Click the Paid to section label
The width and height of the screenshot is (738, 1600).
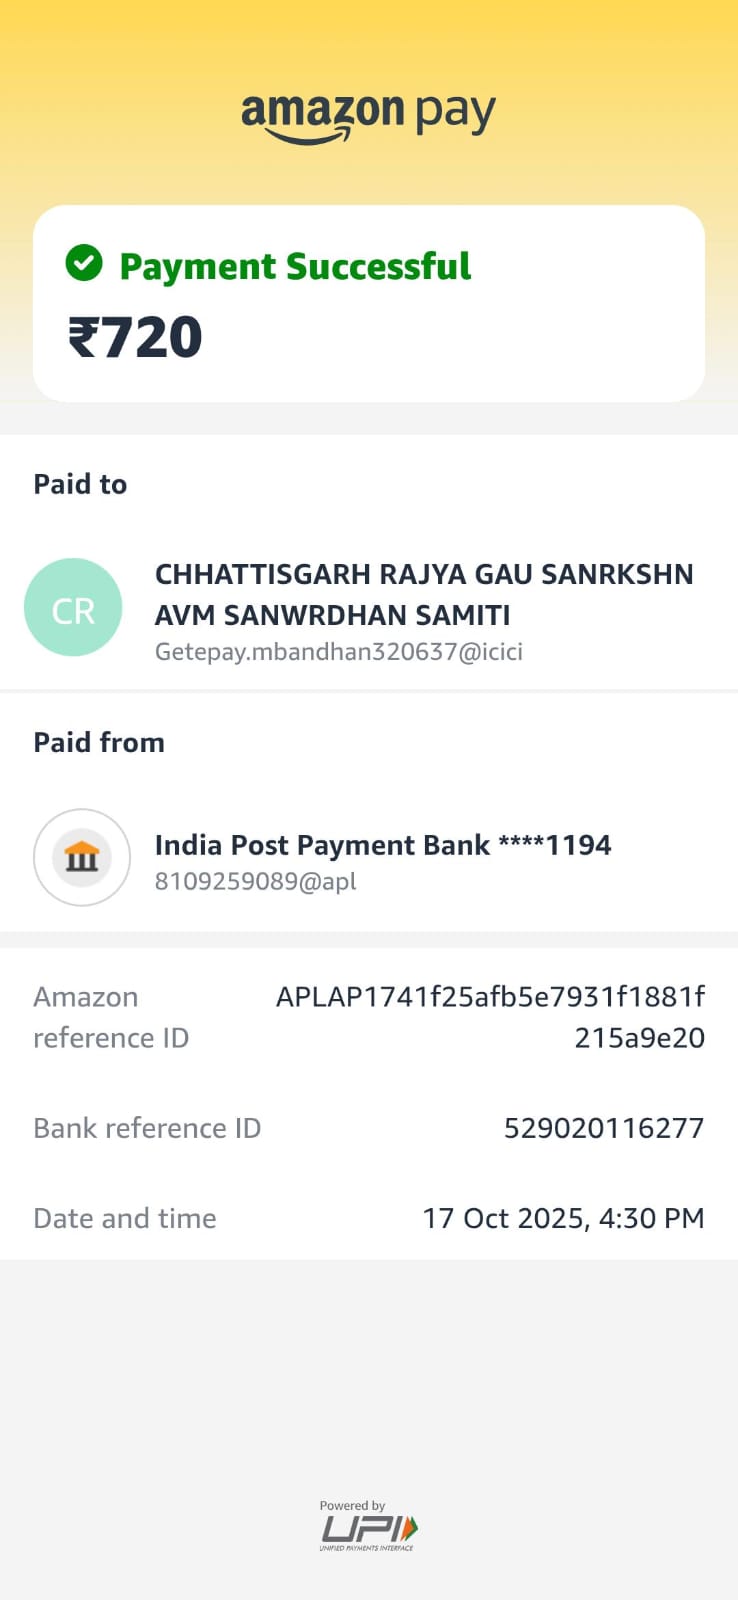coord(80,484)
